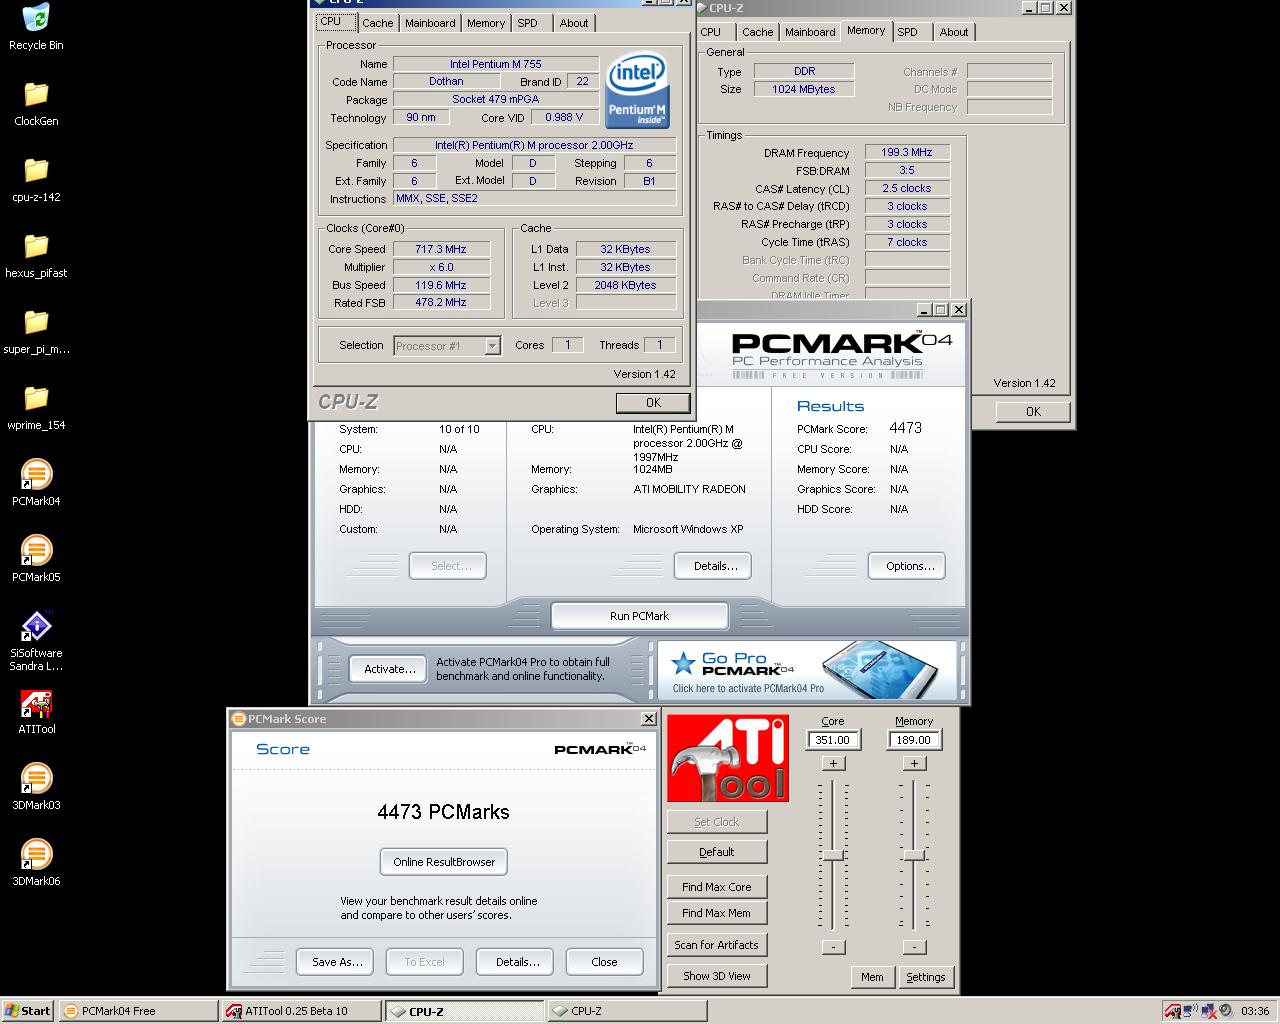Switch to About tab in front CPU-Z
The height and width of the screenshot is (1024, 1280).
(574, 23)
